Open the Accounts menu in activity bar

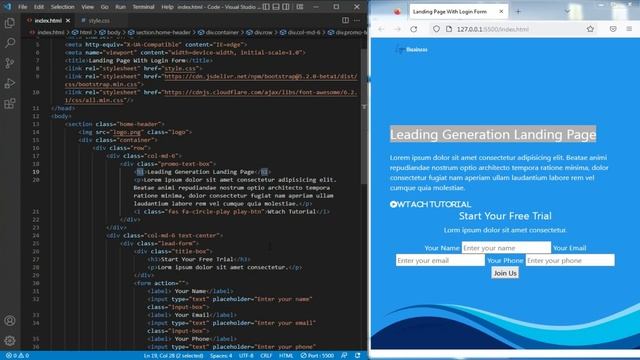click(x=10, y=320)
